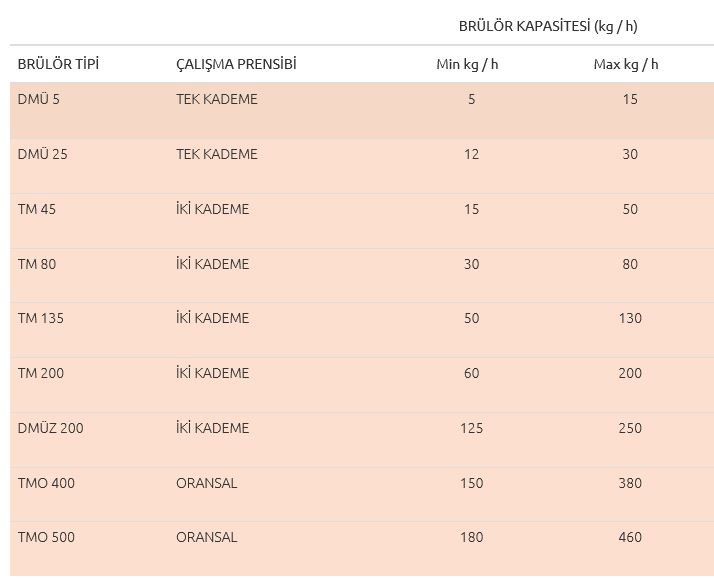Select the TM 45 row label
The width and height of the screenshot is (714, 582).
pos(38,209)
